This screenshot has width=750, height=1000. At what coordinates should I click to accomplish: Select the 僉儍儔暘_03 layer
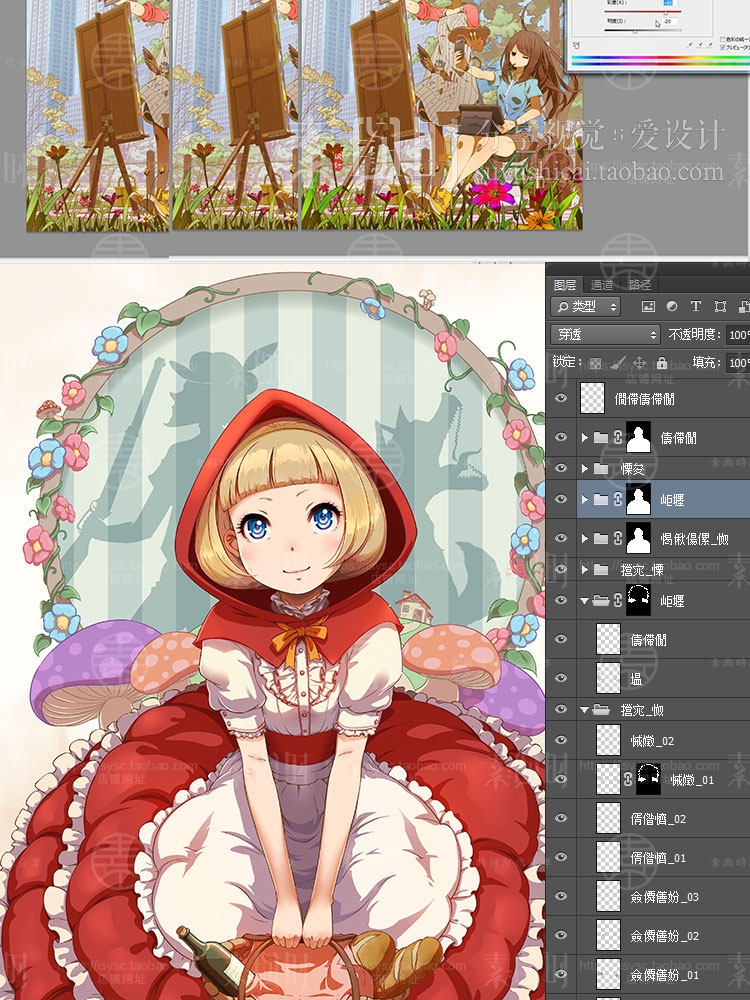pos(665,897)
